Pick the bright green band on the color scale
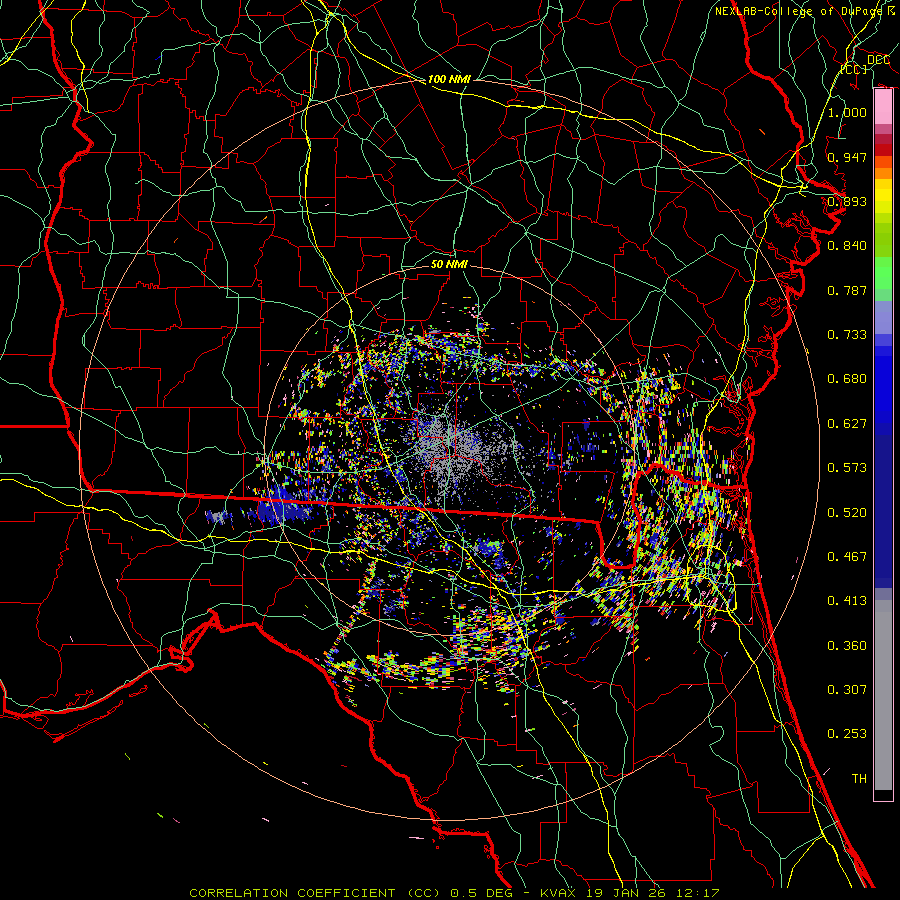900x900 pixels. pyautogui.click(x=883, y=274)
